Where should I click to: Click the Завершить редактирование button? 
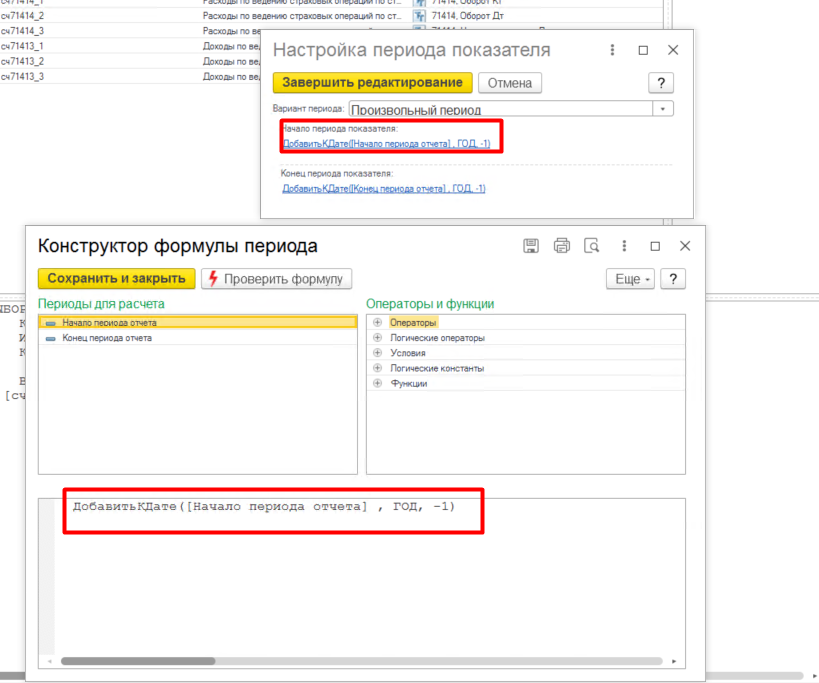click(x=372, y=82)
